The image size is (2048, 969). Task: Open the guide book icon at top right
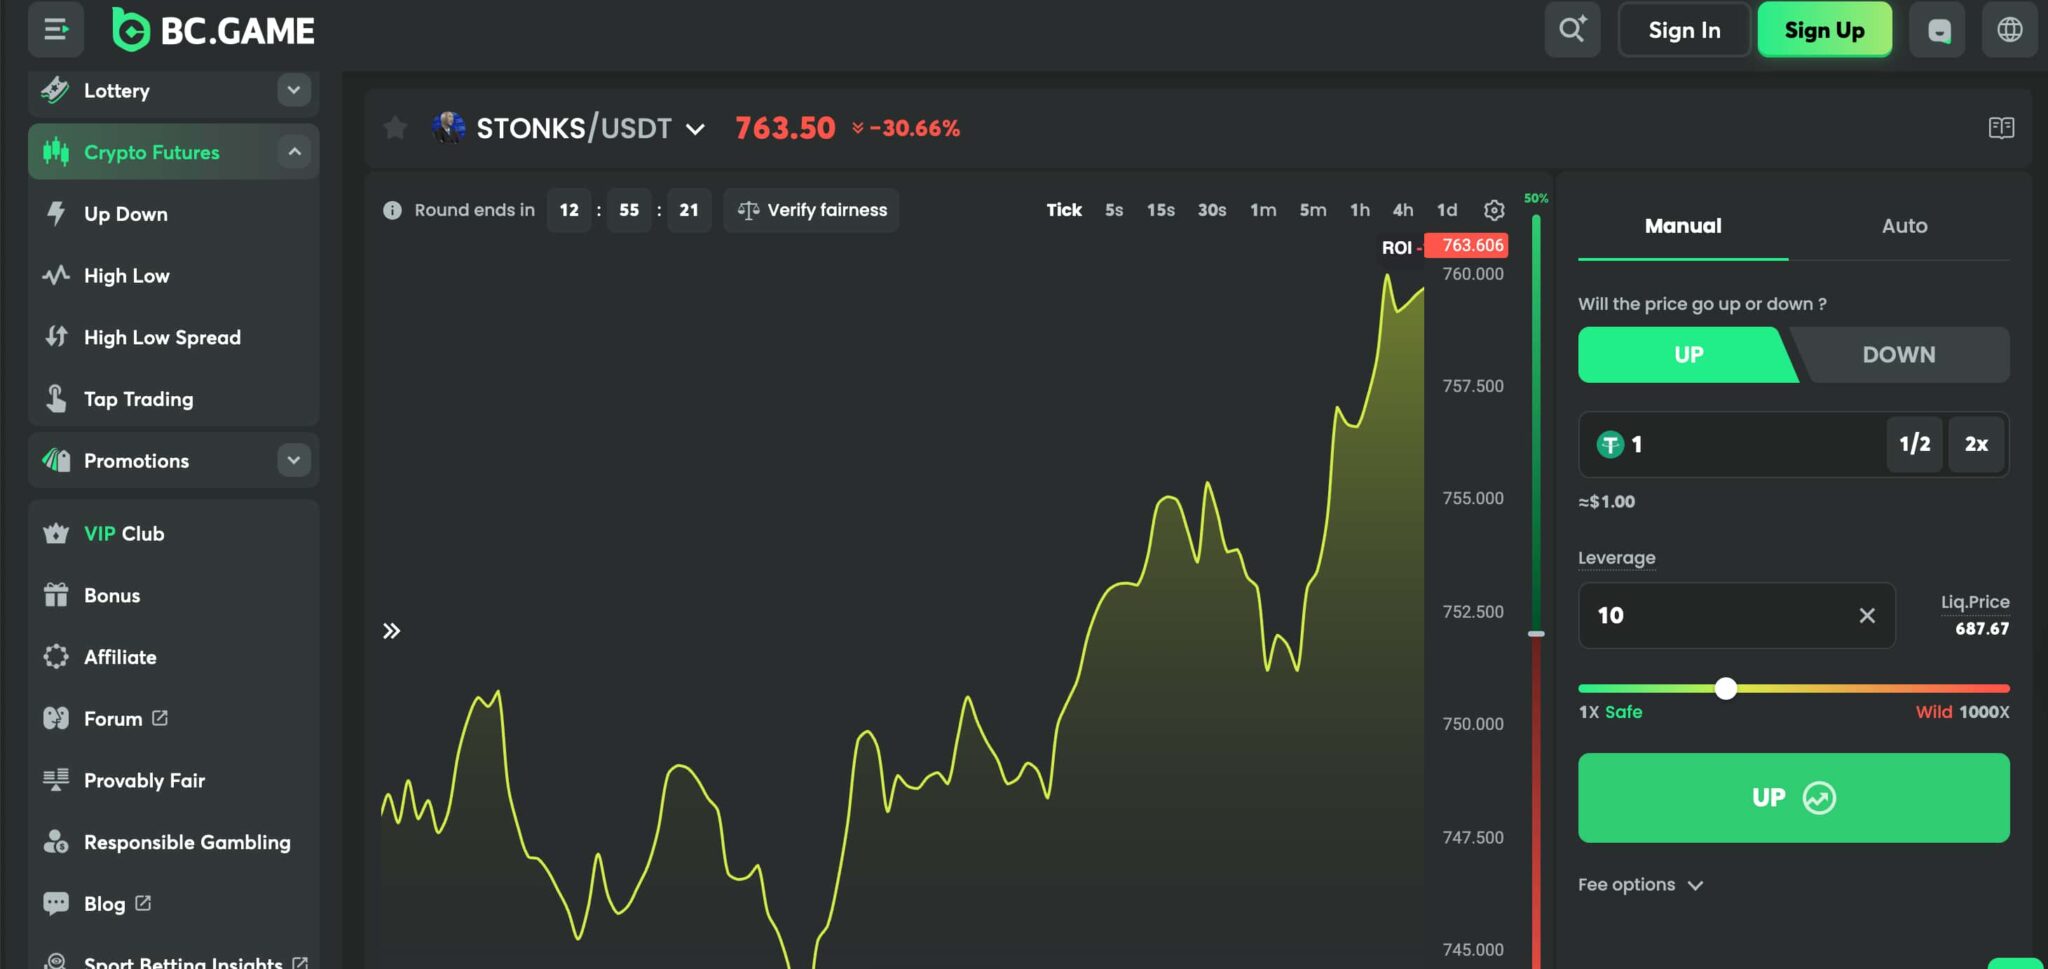(x=2001, y=128)
